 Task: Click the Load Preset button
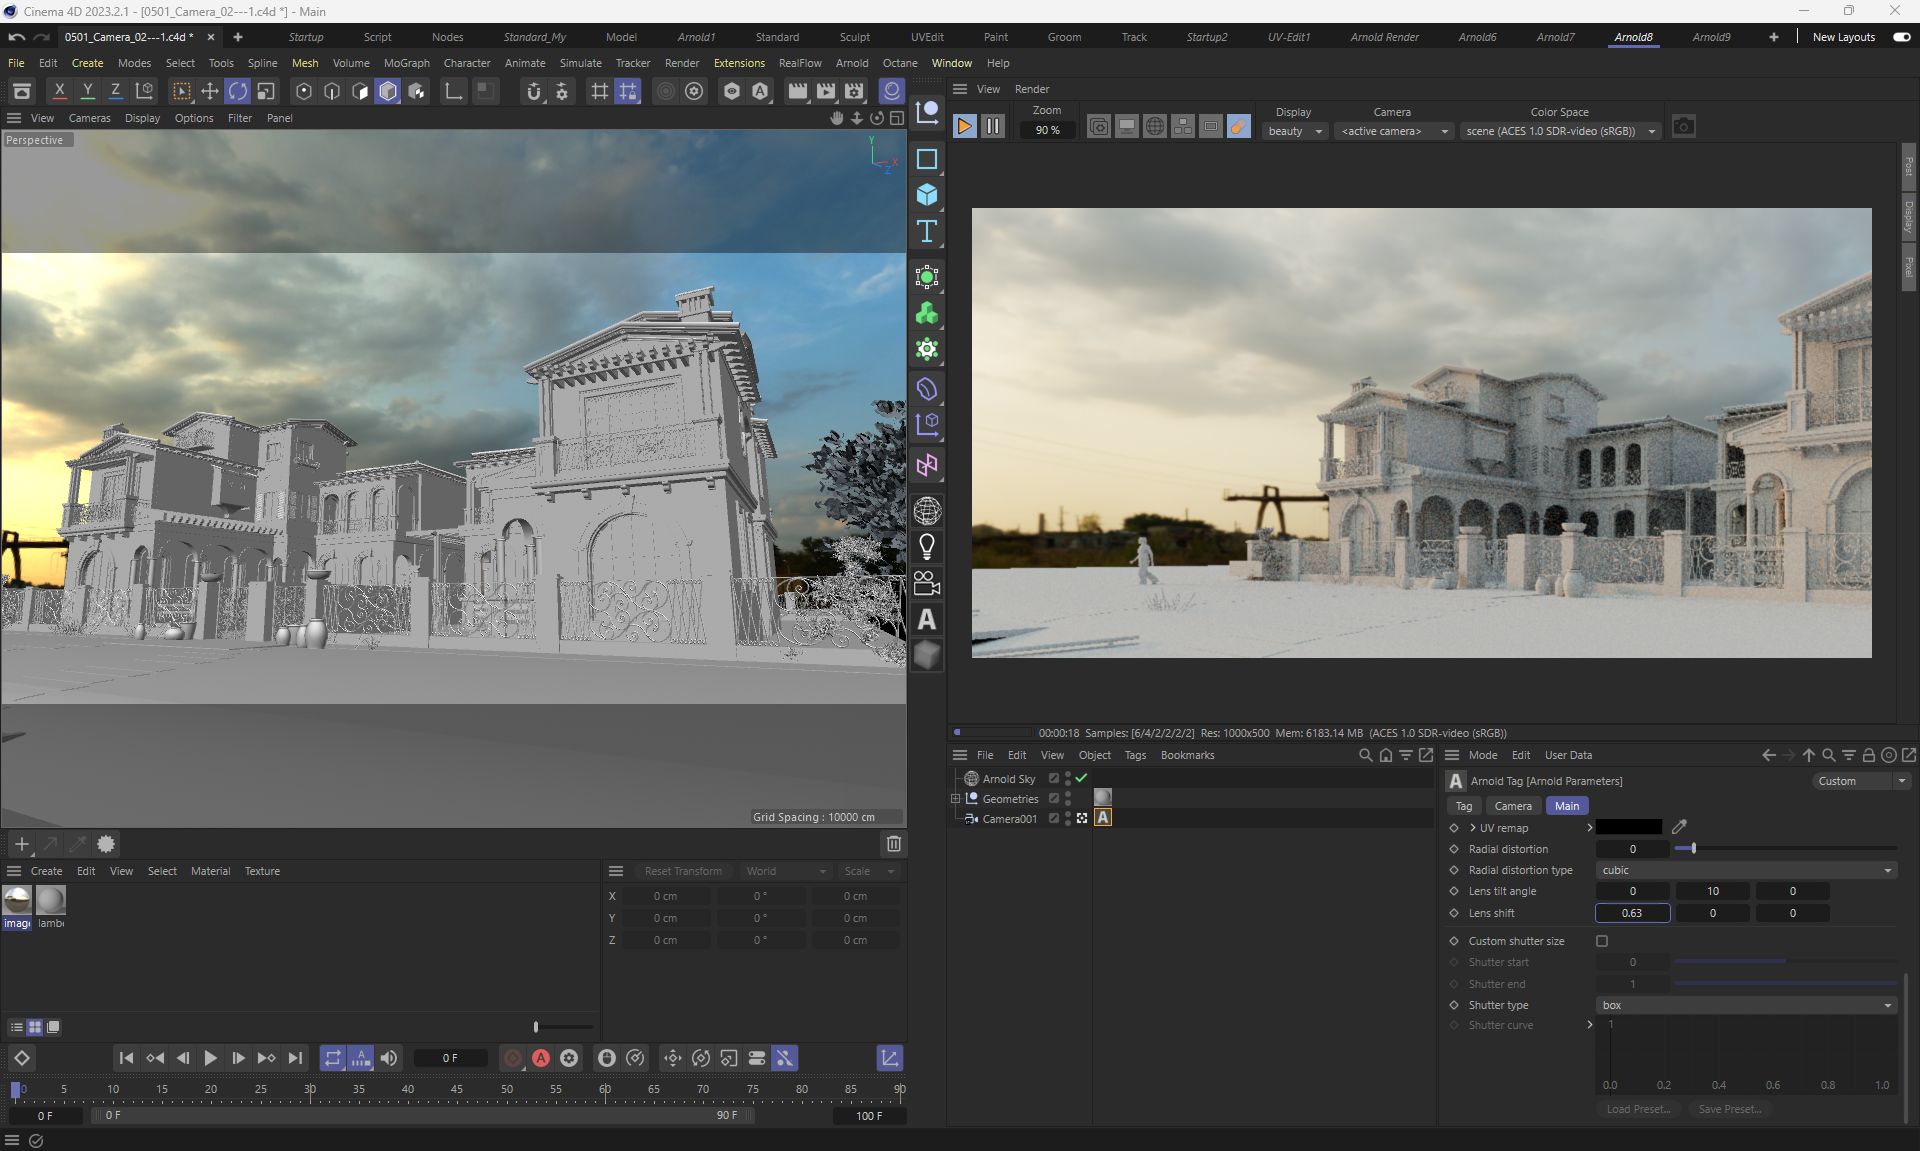tap(1638, 1109)
